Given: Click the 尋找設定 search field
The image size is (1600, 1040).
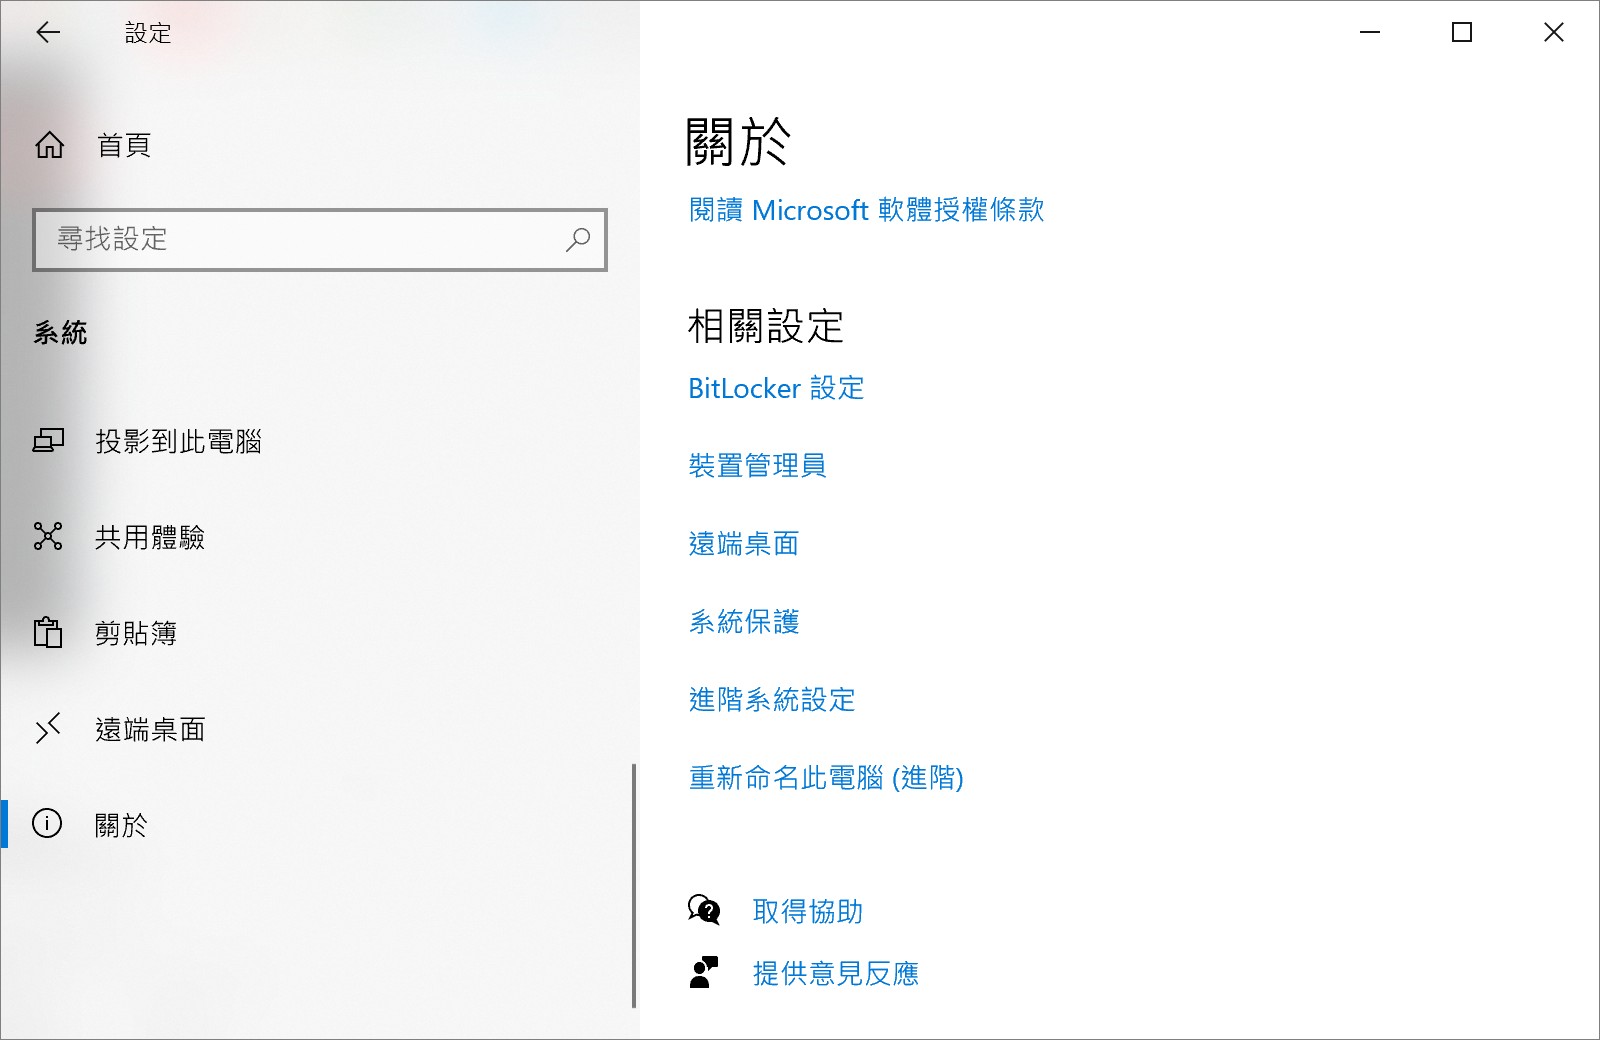Looking at the screenshot, I should tap(320, 240).
